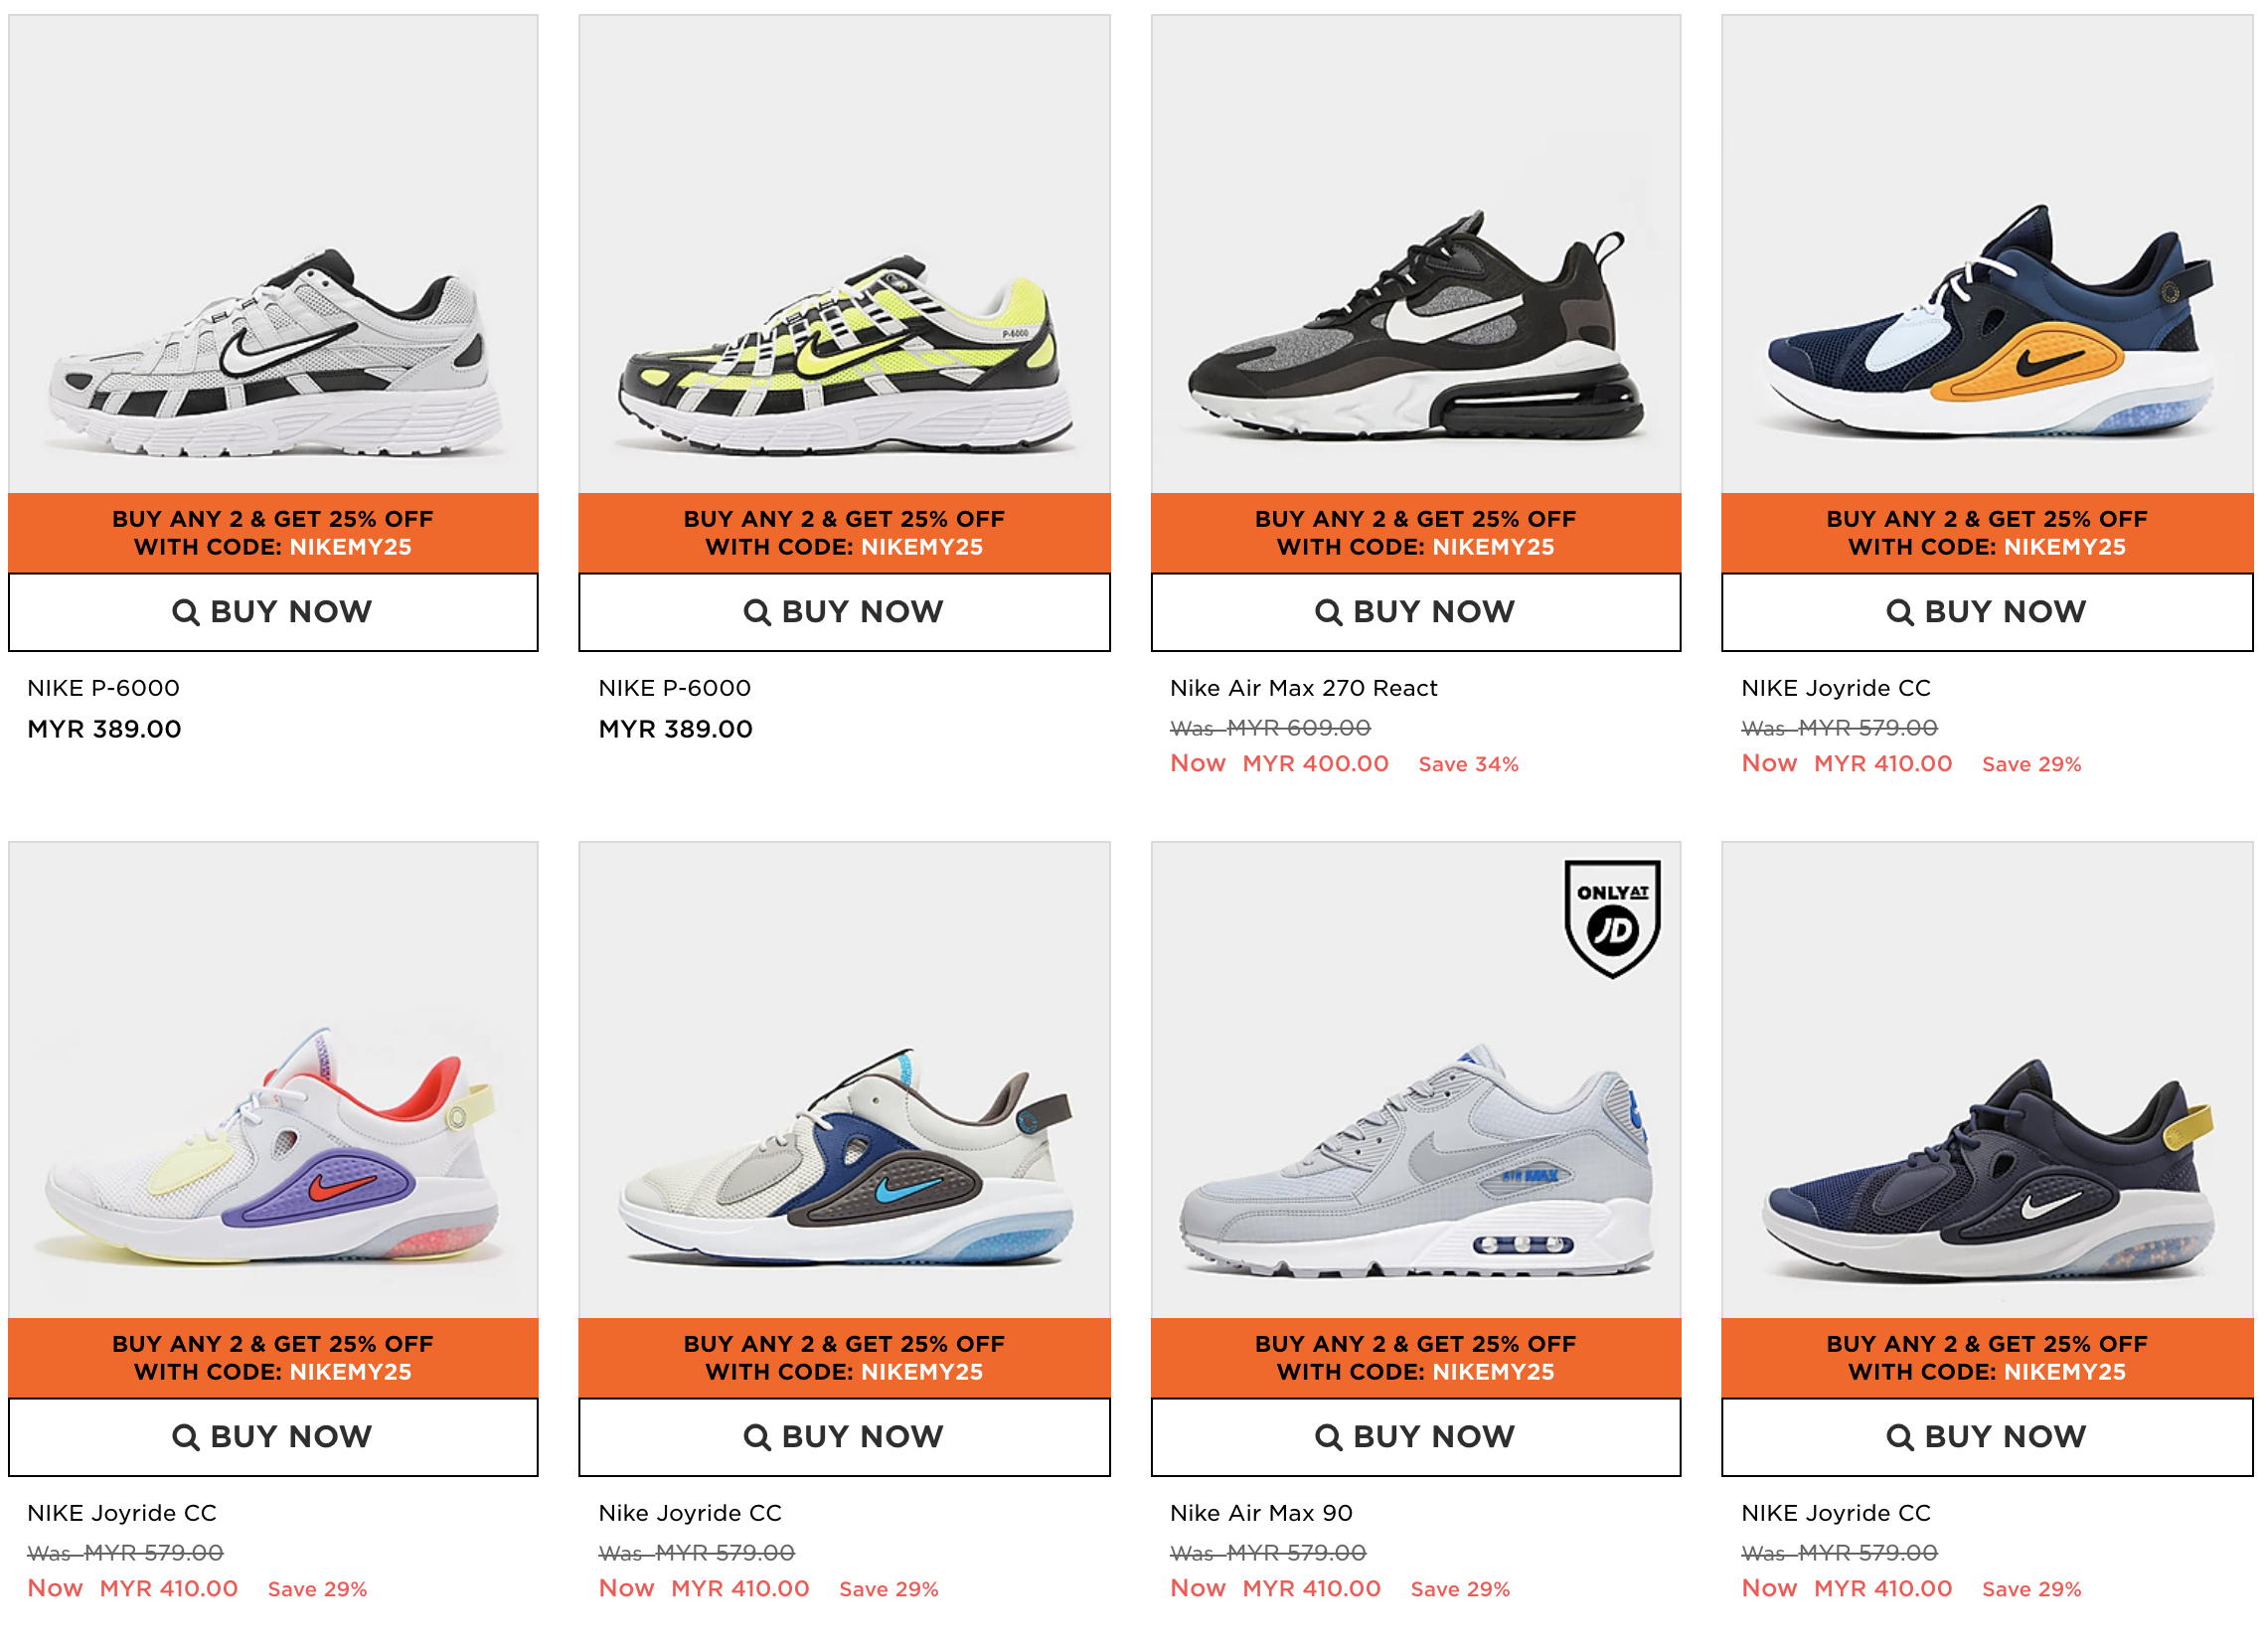Click the Only at JD badge icon

(1612, 918)
